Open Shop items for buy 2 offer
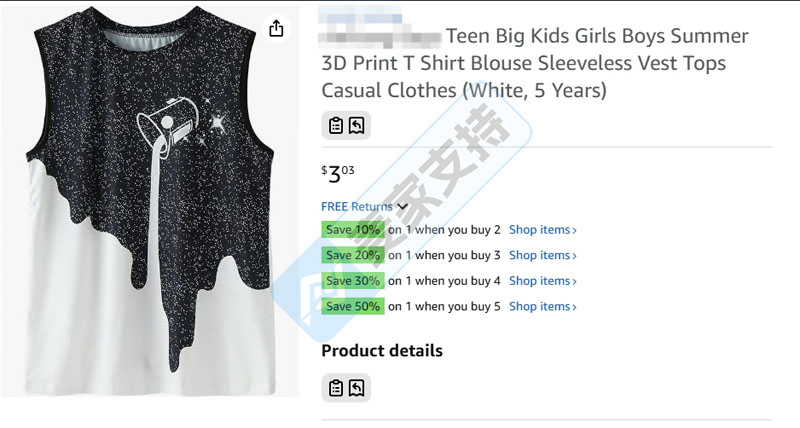 [x=543, y=230]
